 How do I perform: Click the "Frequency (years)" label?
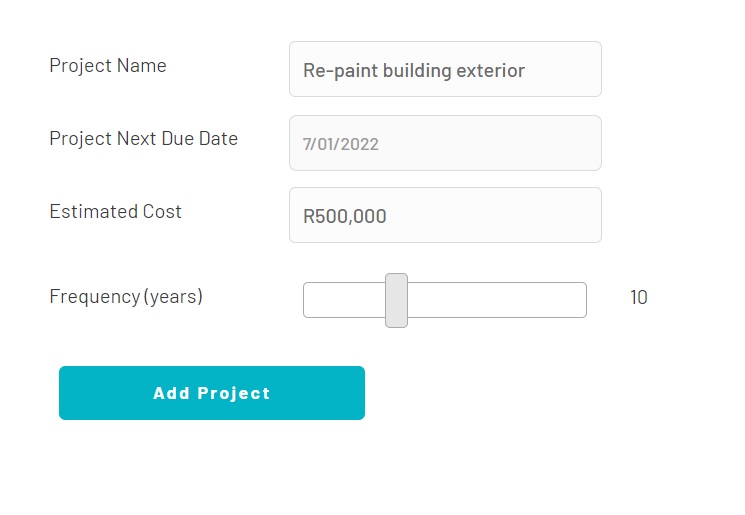click(x=126, y=297)
